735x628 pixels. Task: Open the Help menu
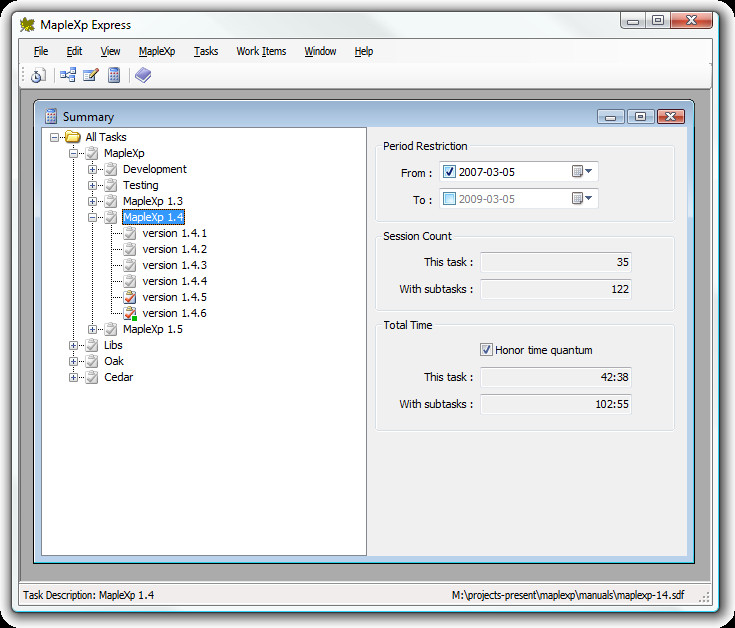364,51
